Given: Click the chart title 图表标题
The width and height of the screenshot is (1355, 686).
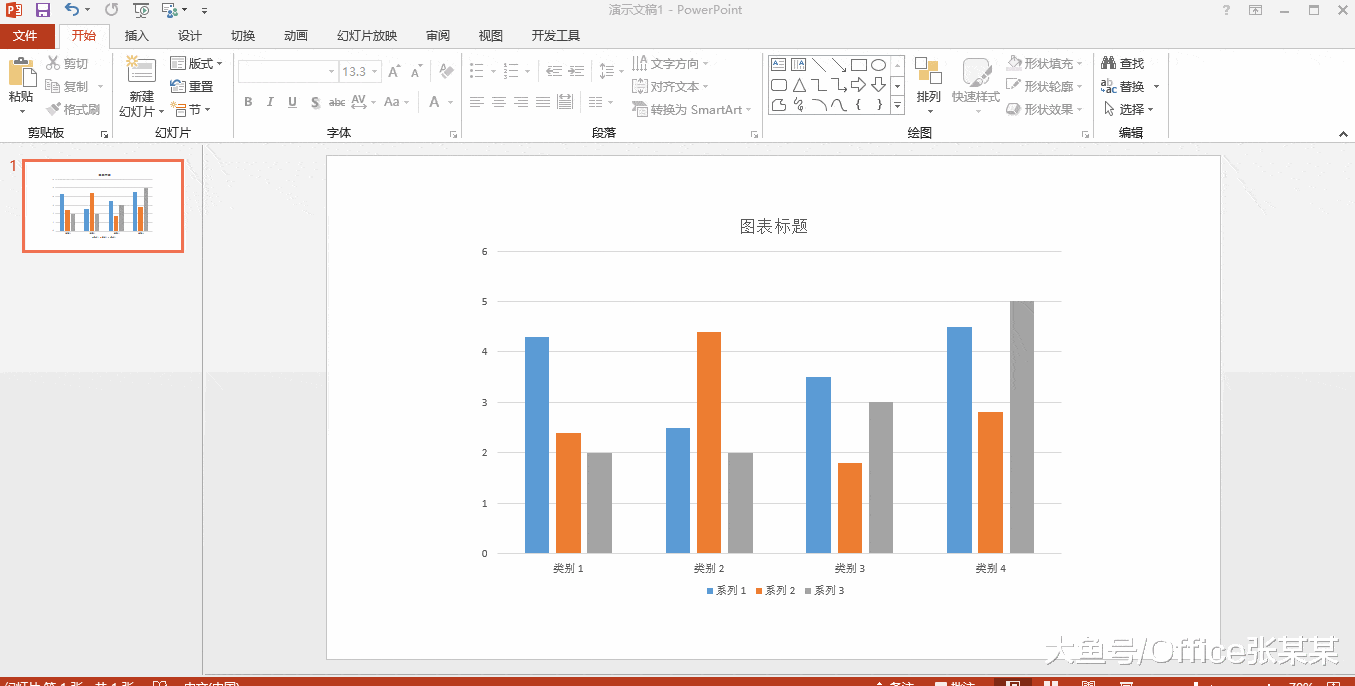Looking at the screenshot, I should [774, 227].
